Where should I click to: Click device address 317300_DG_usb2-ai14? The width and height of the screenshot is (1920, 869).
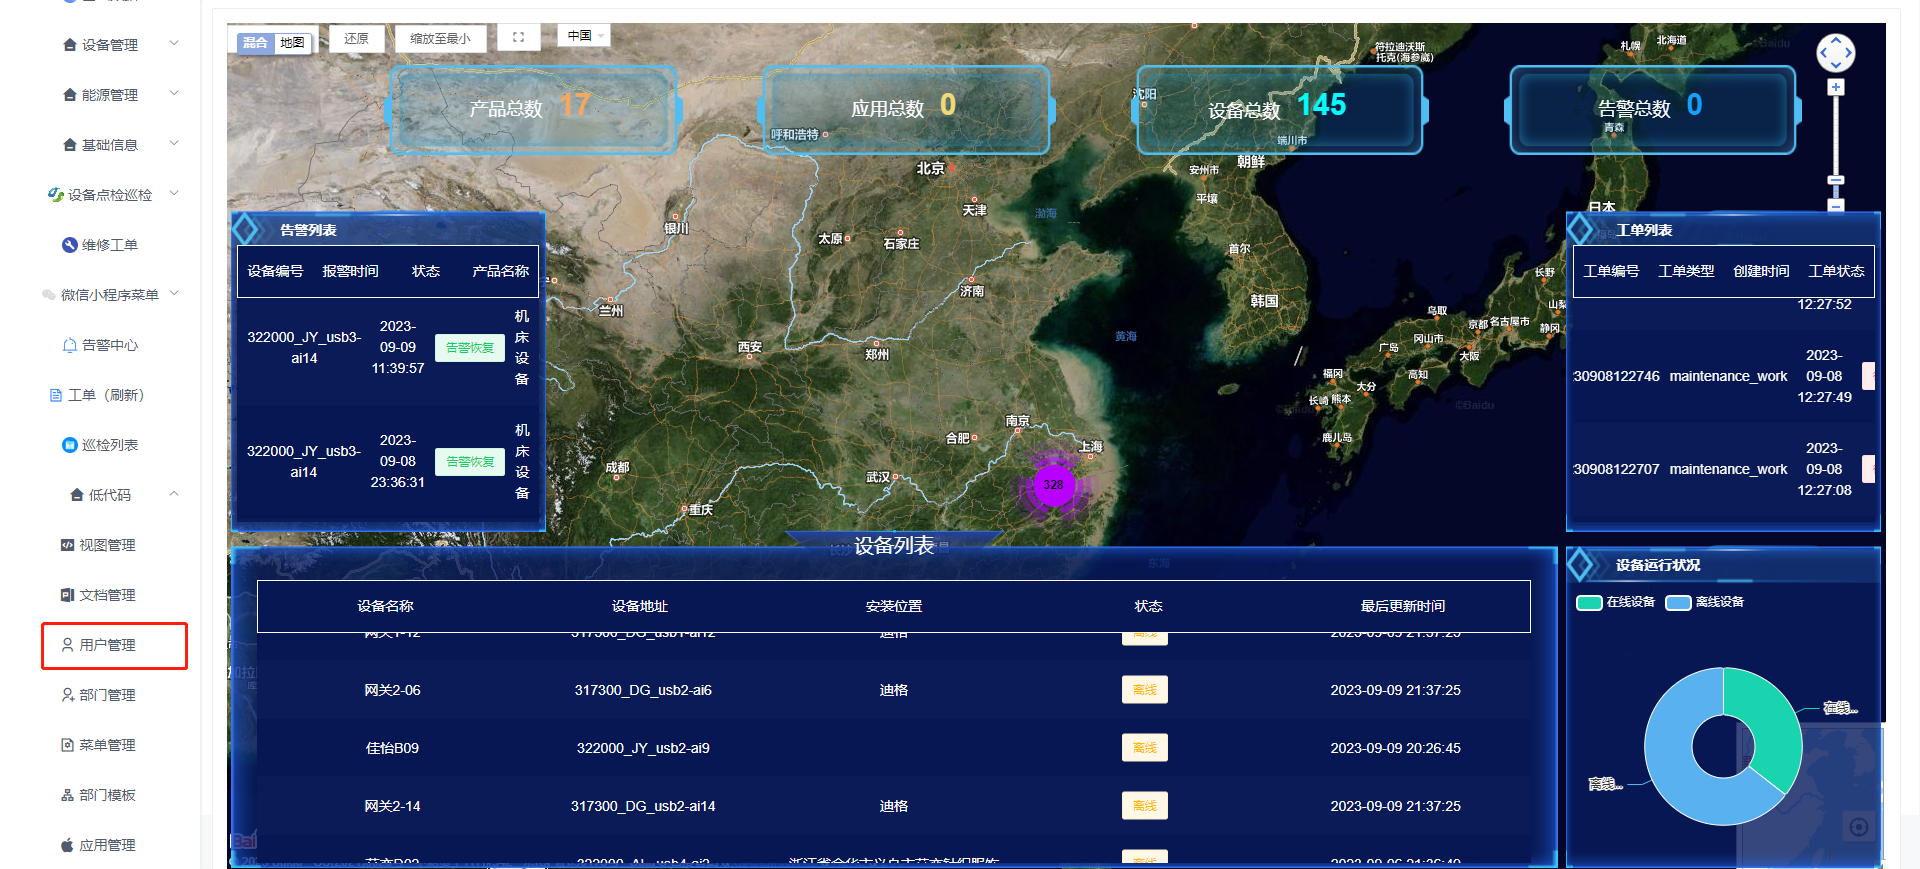pos(643,806)
